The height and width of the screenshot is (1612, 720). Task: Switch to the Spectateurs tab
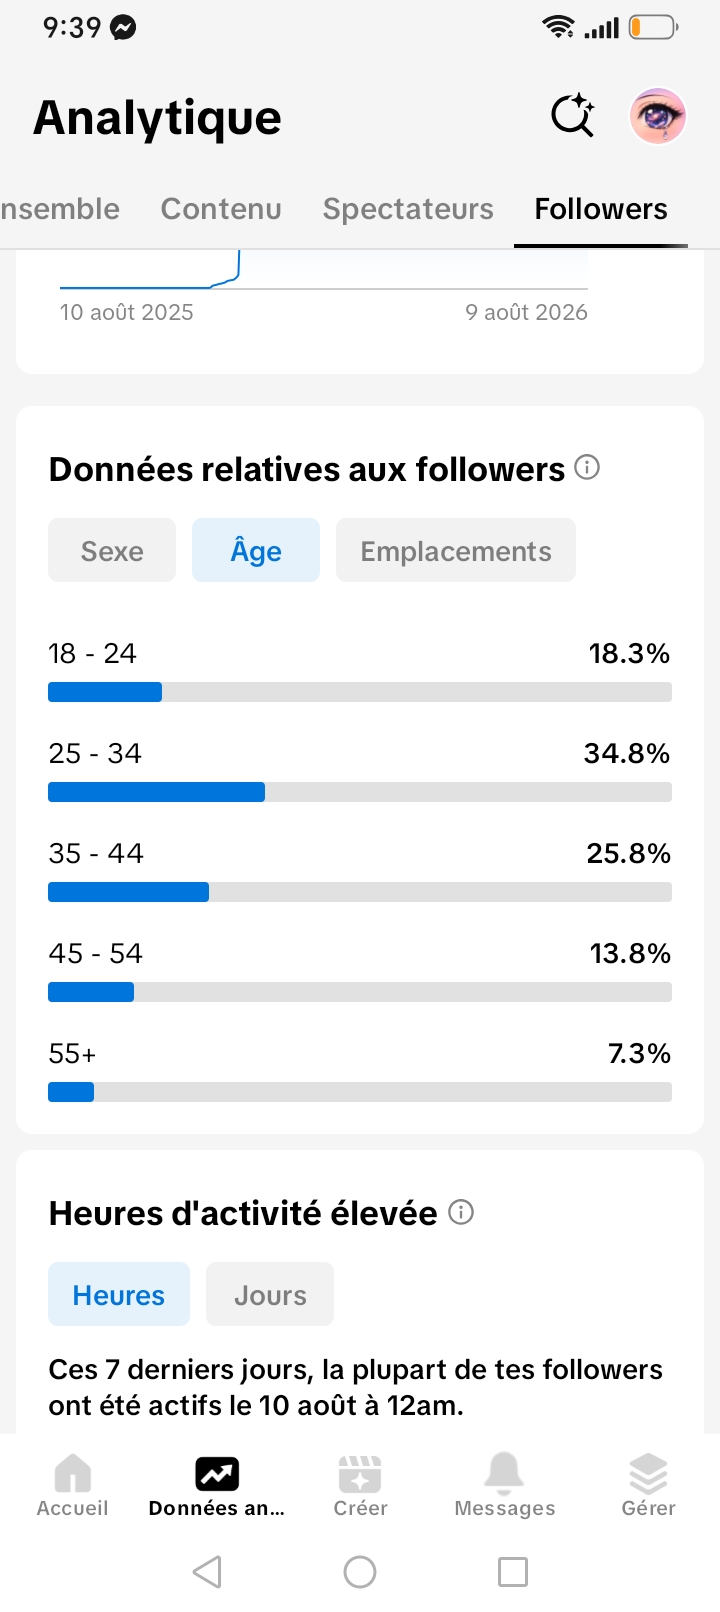408,209
